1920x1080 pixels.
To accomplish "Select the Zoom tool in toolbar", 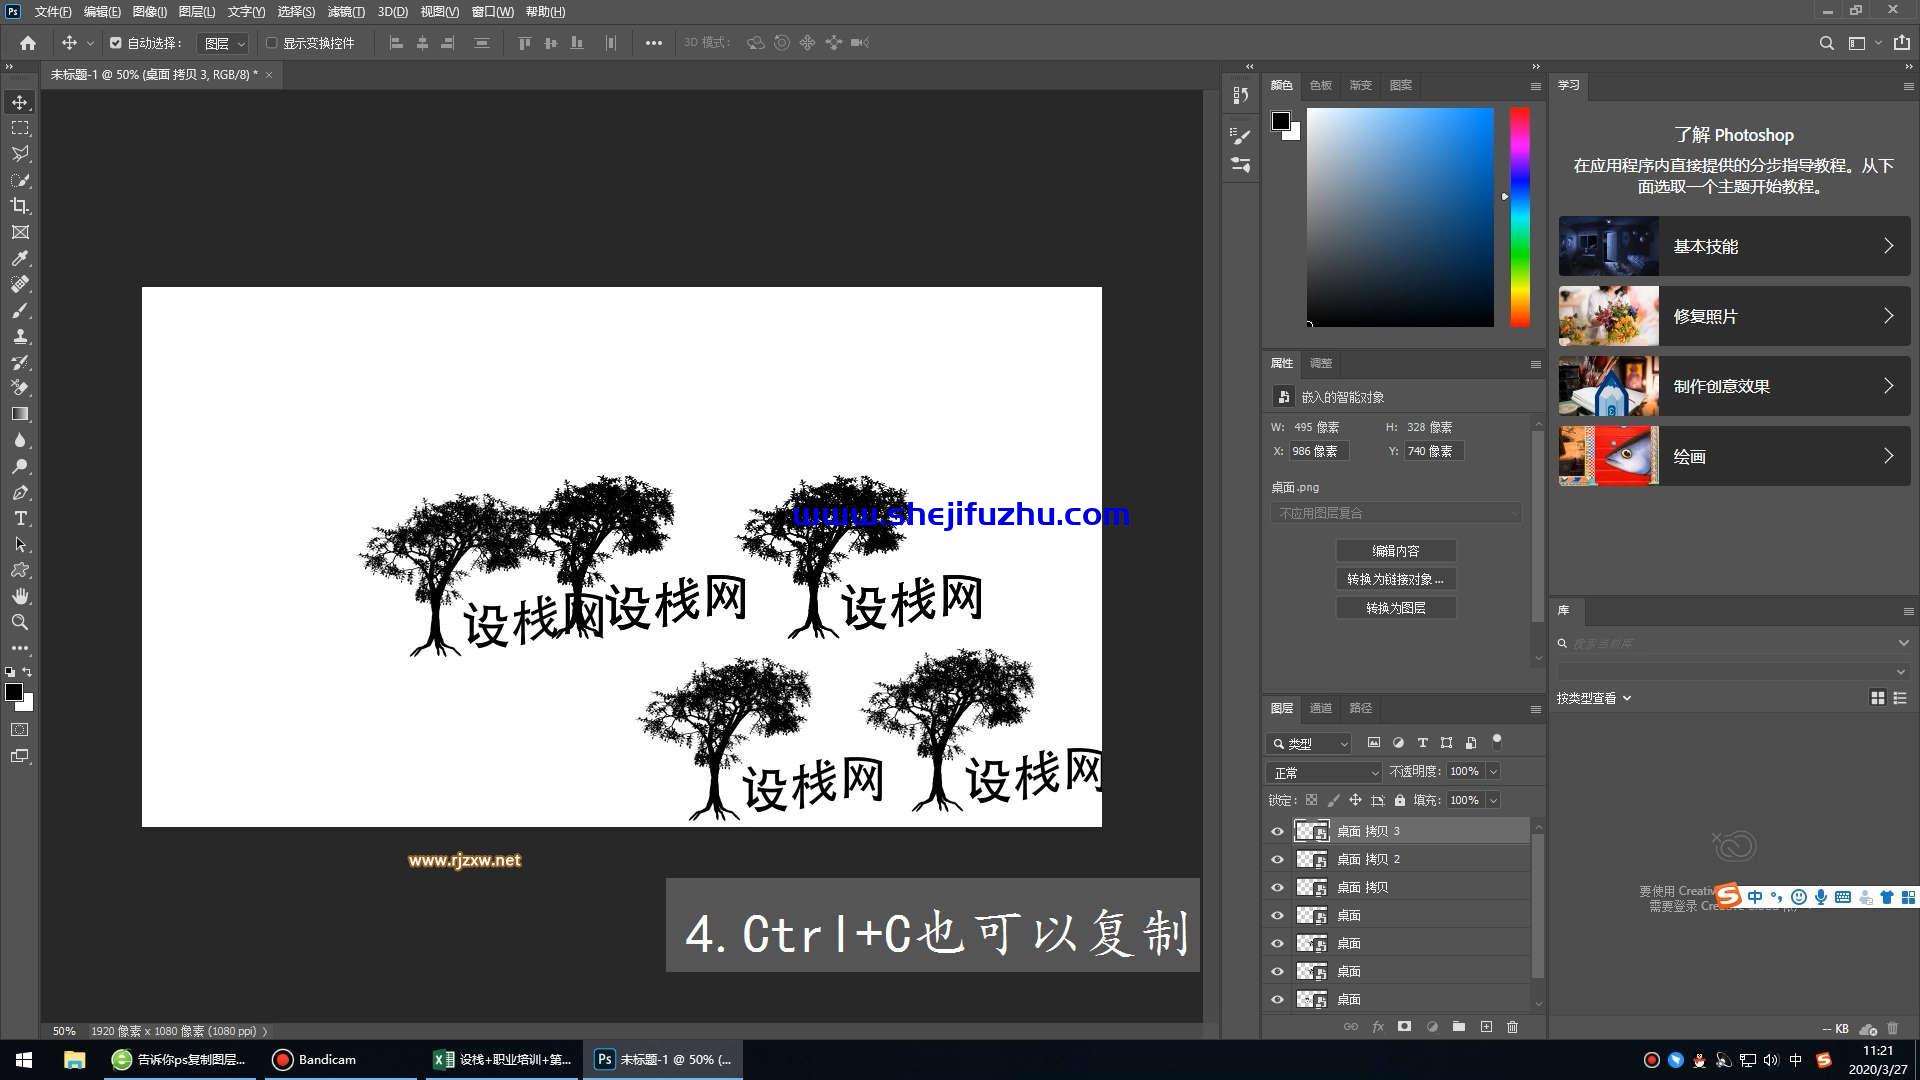I will [x=20, y=622].
